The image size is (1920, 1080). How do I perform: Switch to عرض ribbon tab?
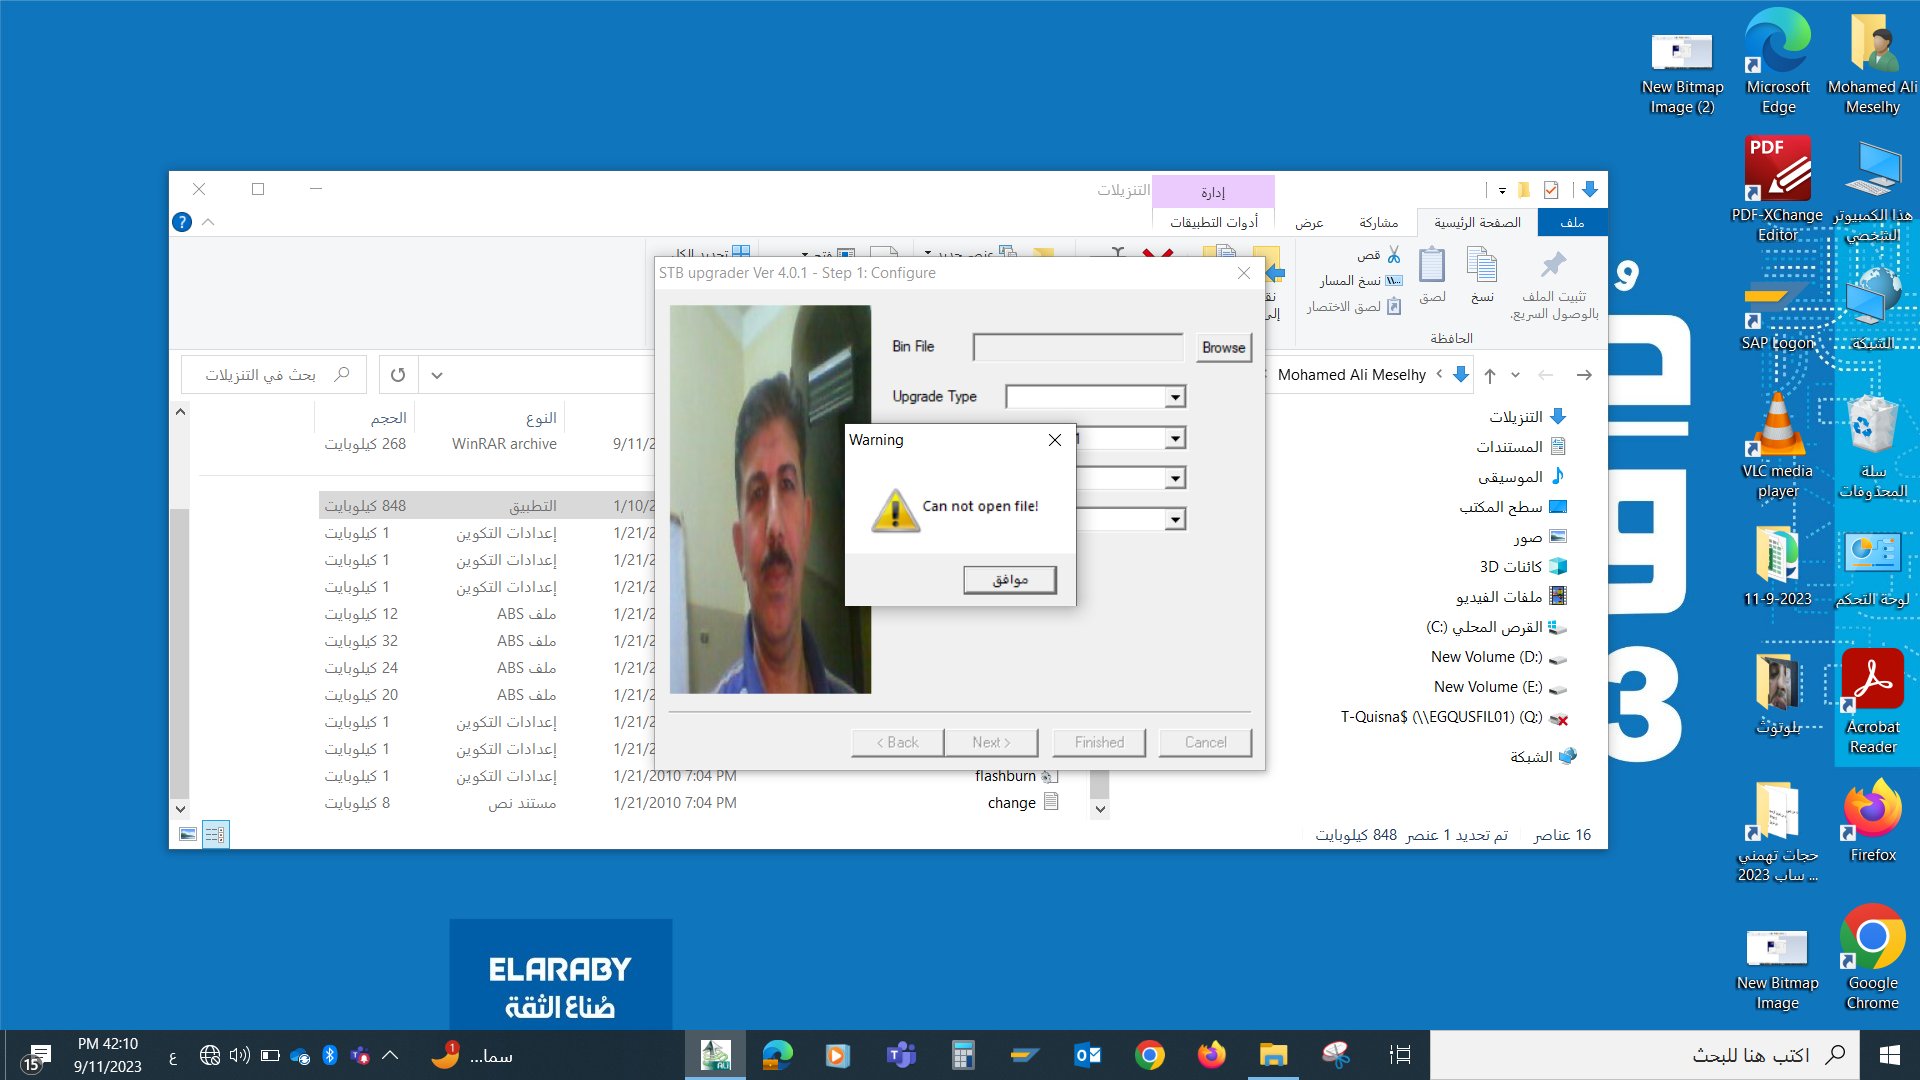click(x=1309, y=222)
